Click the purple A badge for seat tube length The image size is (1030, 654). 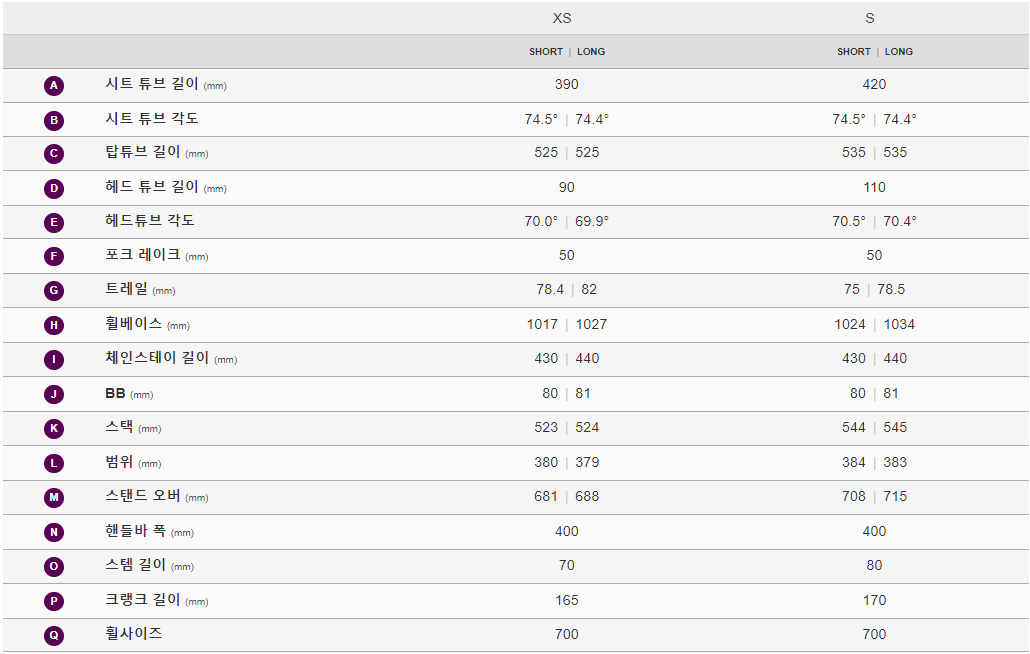coord(54,85)
